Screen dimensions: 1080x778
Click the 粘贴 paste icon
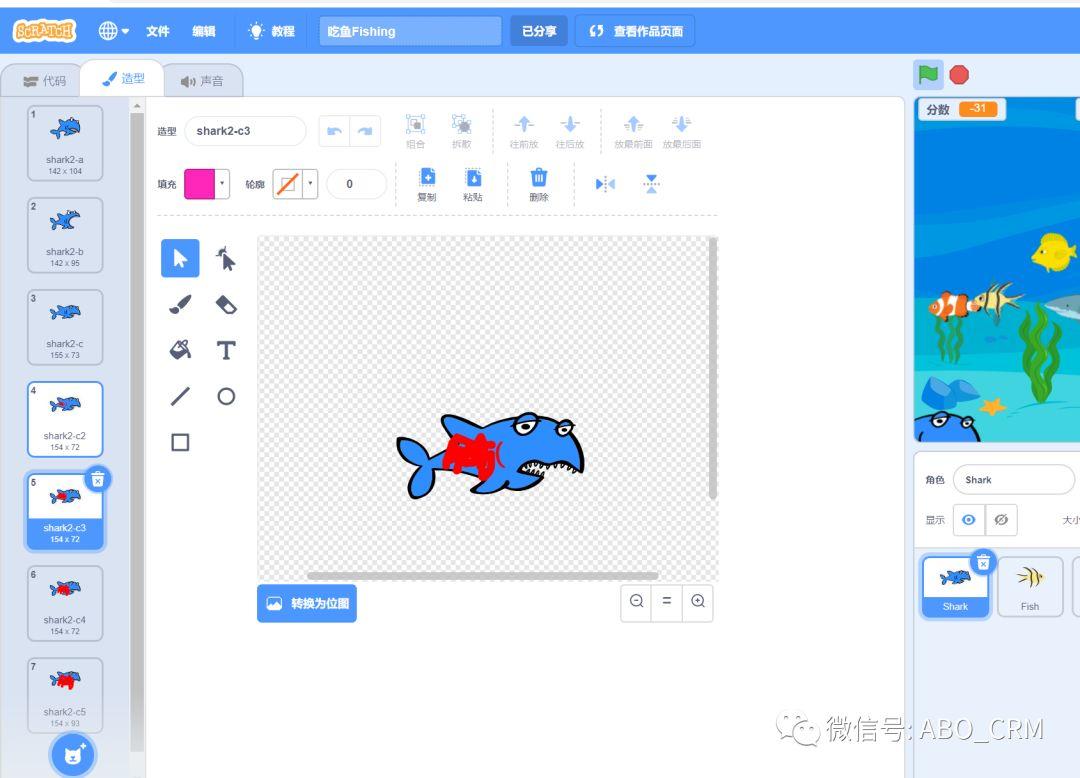(x=473, y=184)
